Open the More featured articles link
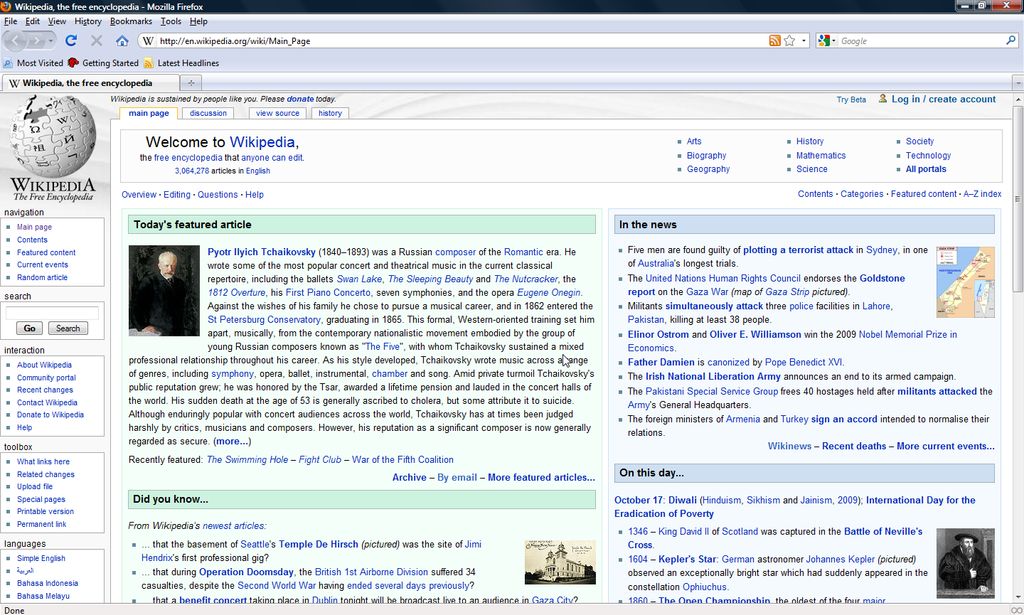The width and height of the screenshot is (1024, 615). [541, 477]
